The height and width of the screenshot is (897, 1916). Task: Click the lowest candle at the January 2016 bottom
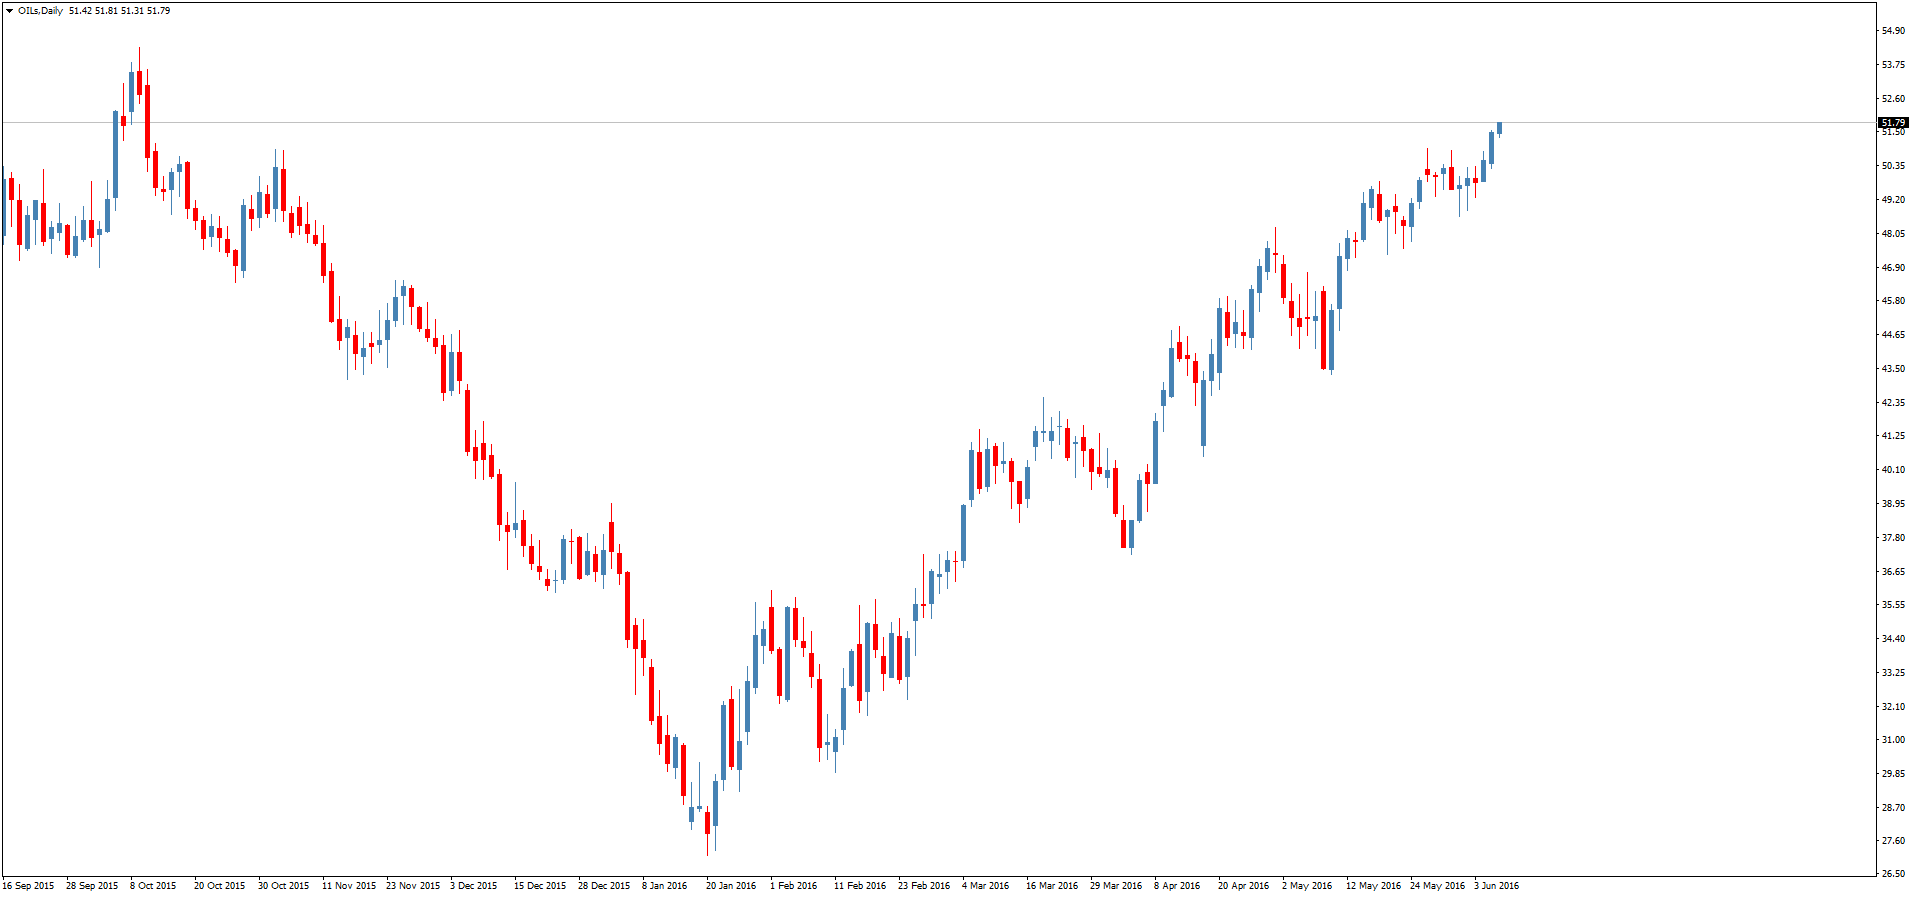(x=707, y=822)
